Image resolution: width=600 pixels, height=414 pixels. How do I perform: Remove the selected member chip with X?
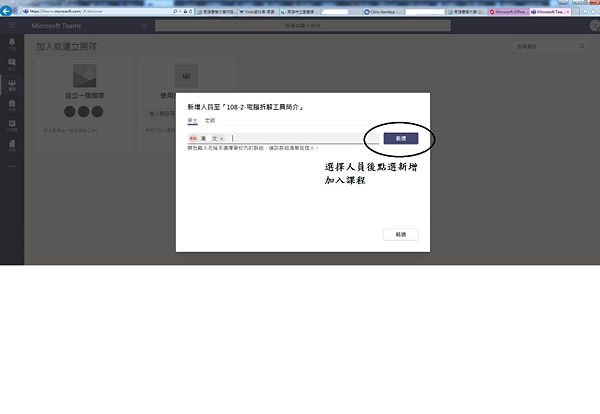[x=222, y=138]
